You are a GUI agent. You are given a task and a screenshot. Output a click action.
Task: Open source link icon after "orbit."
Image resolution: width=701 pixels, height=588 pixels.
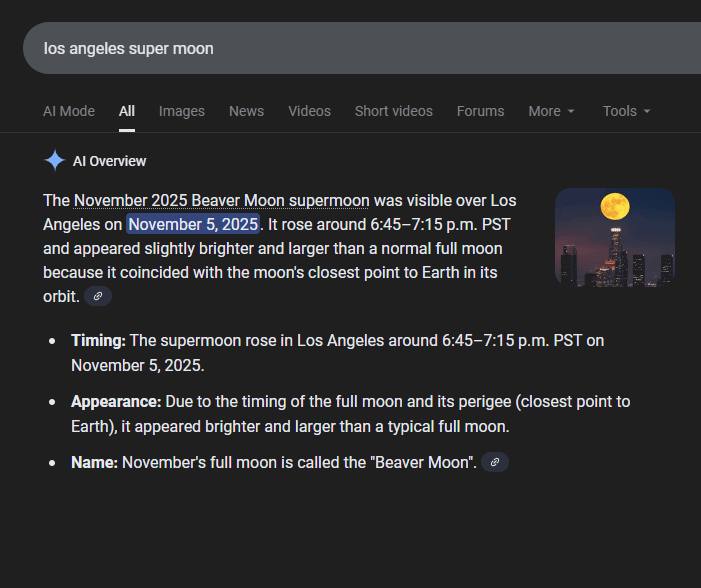click(97, 297)
